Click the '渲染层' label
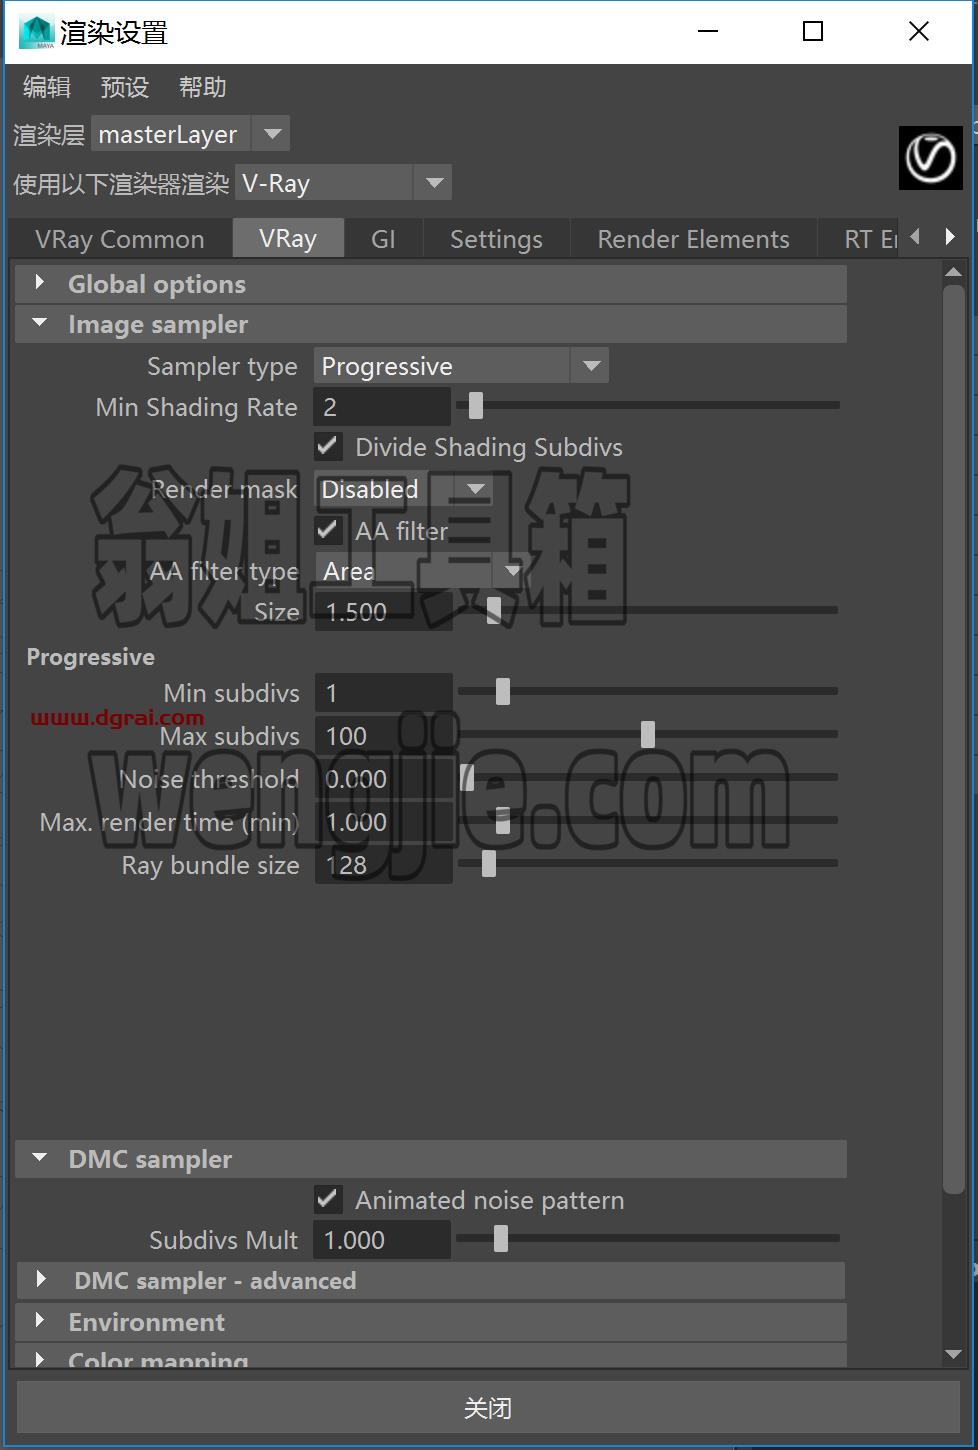Viewport: 978px width, 1450px height. (49, 135)
